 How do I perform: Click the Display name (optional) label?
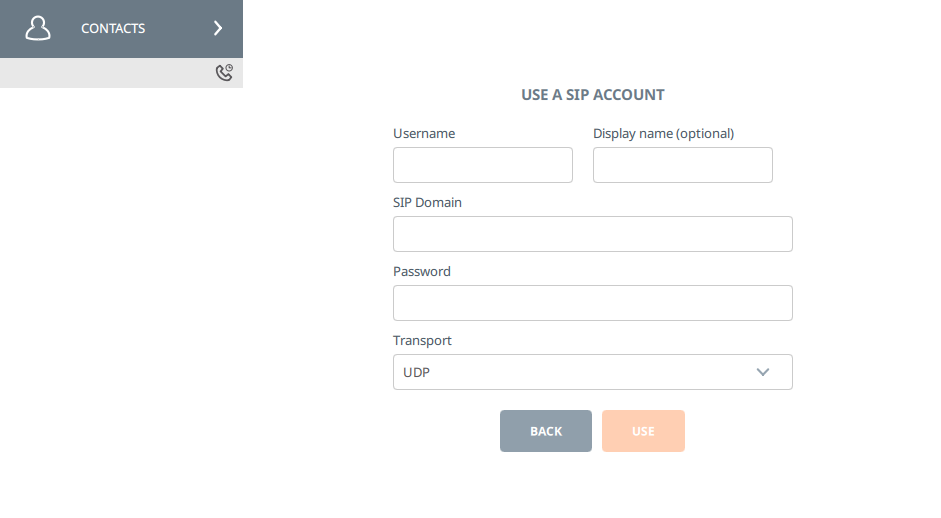(x=663, y=133)
